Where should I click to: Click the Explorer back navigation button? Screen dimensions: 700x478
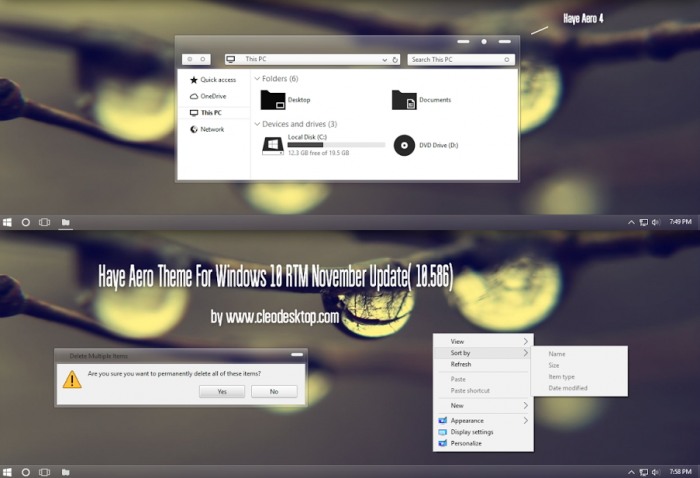coord(190,59)
